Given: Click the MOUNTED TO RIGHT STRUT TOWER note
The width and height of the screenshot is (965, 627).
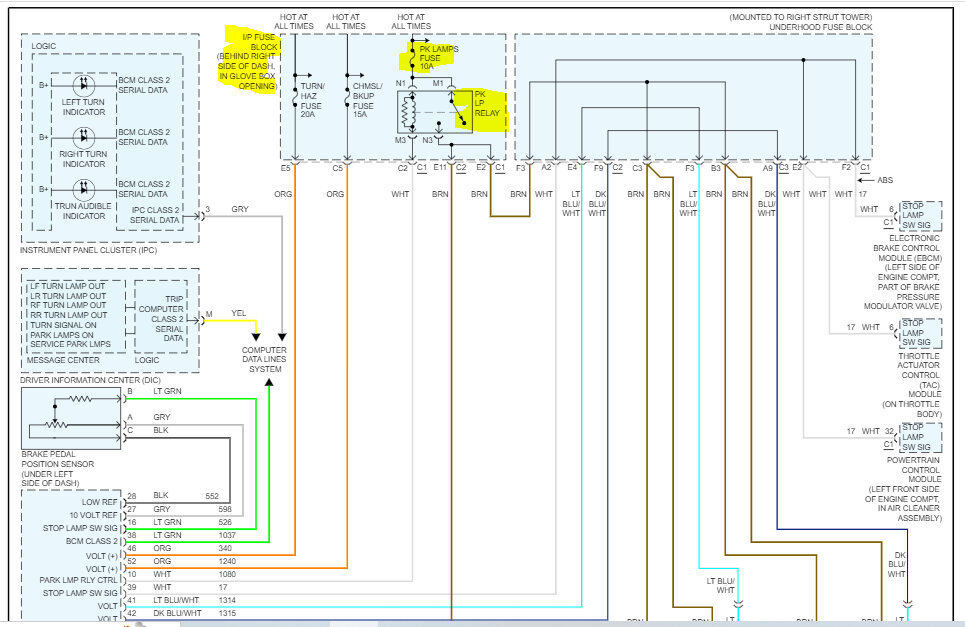Looking at the screenshot, I should (801, 17).
